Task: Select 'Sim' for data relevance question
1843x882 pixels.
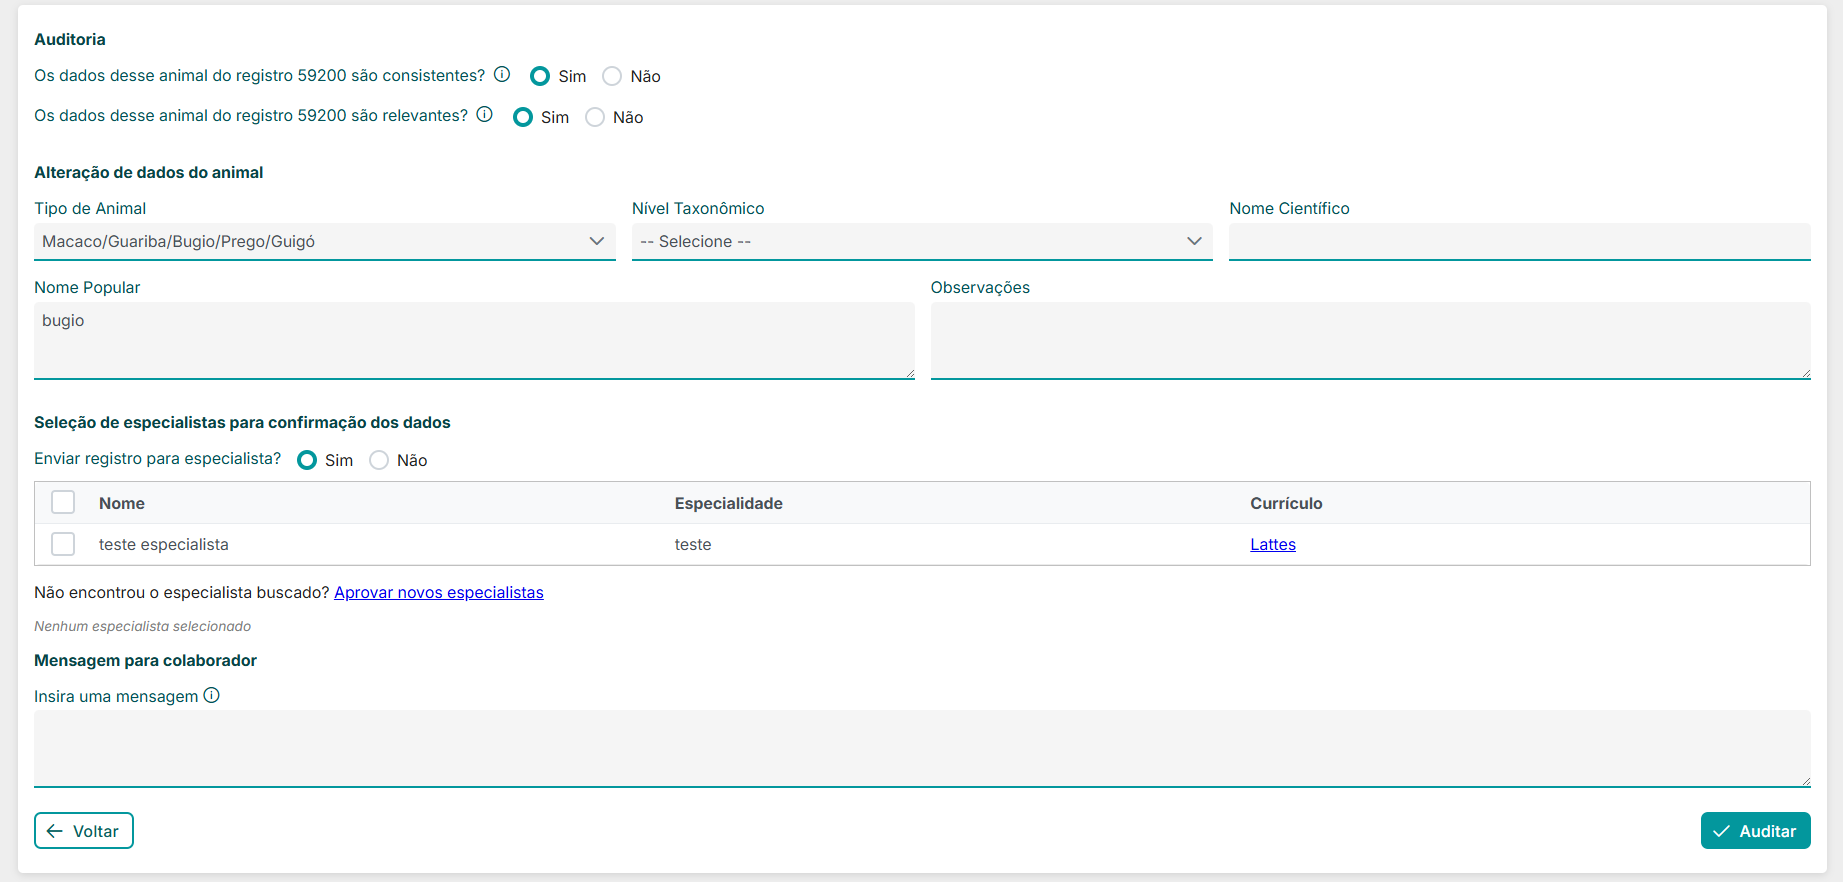Action: [523, 118]
